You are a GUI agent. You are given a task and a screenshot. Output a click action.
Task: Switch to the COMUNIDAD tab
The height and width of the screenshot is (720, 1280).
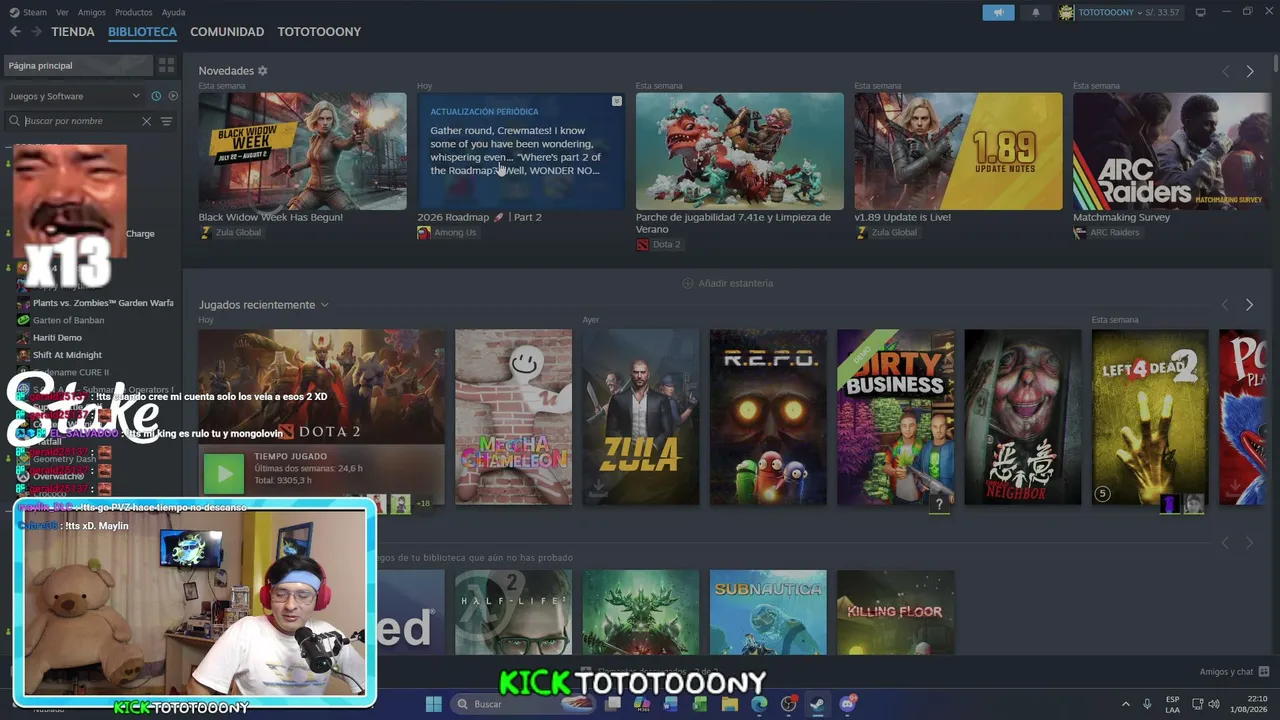coord(227,32)
